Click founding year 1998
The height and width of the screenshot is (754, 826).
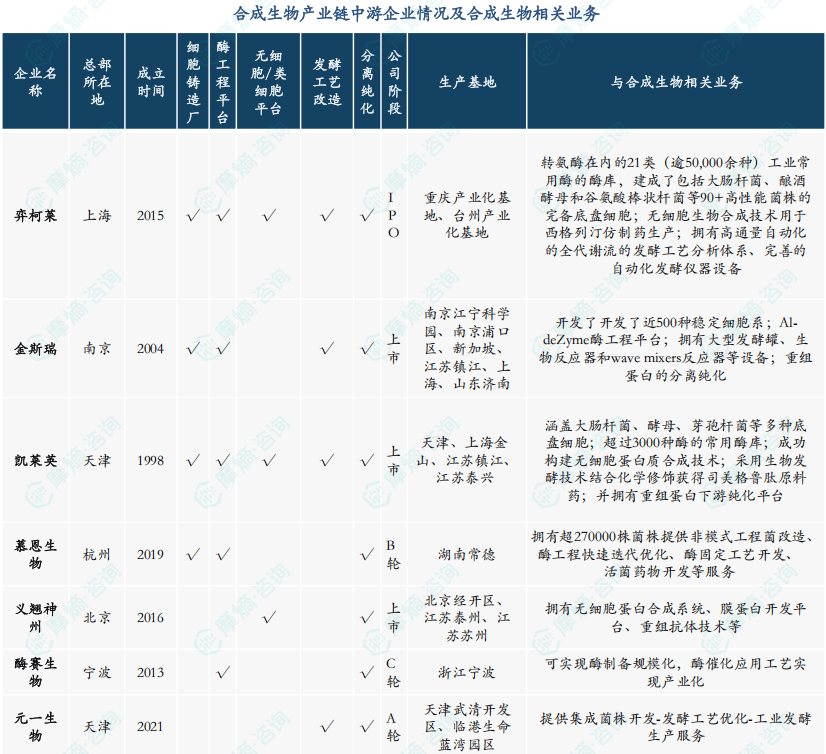tap(151, 461)
